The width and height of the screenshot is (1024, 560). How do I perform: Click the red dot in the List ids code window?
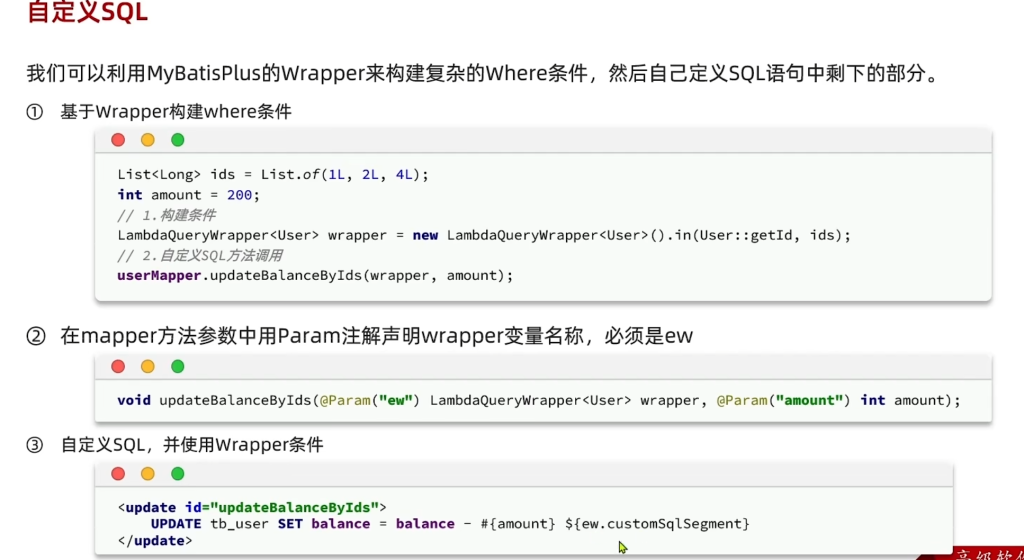point(118,140)
